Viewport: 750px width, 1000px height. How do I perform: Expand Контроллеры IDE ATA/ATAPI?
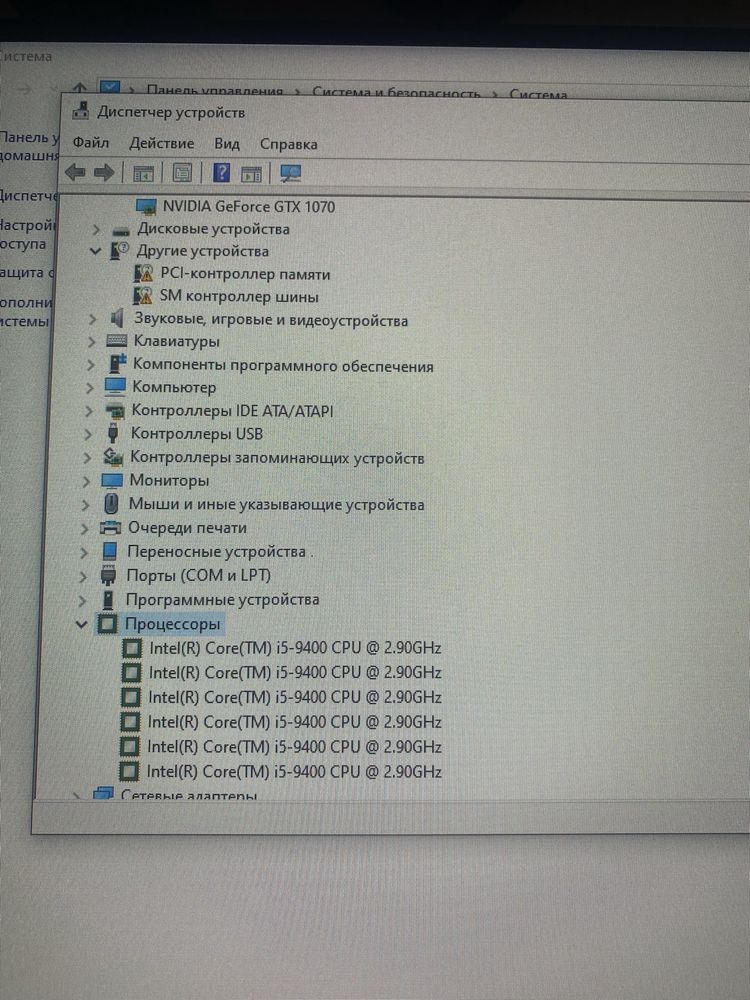tap(89, 411)
